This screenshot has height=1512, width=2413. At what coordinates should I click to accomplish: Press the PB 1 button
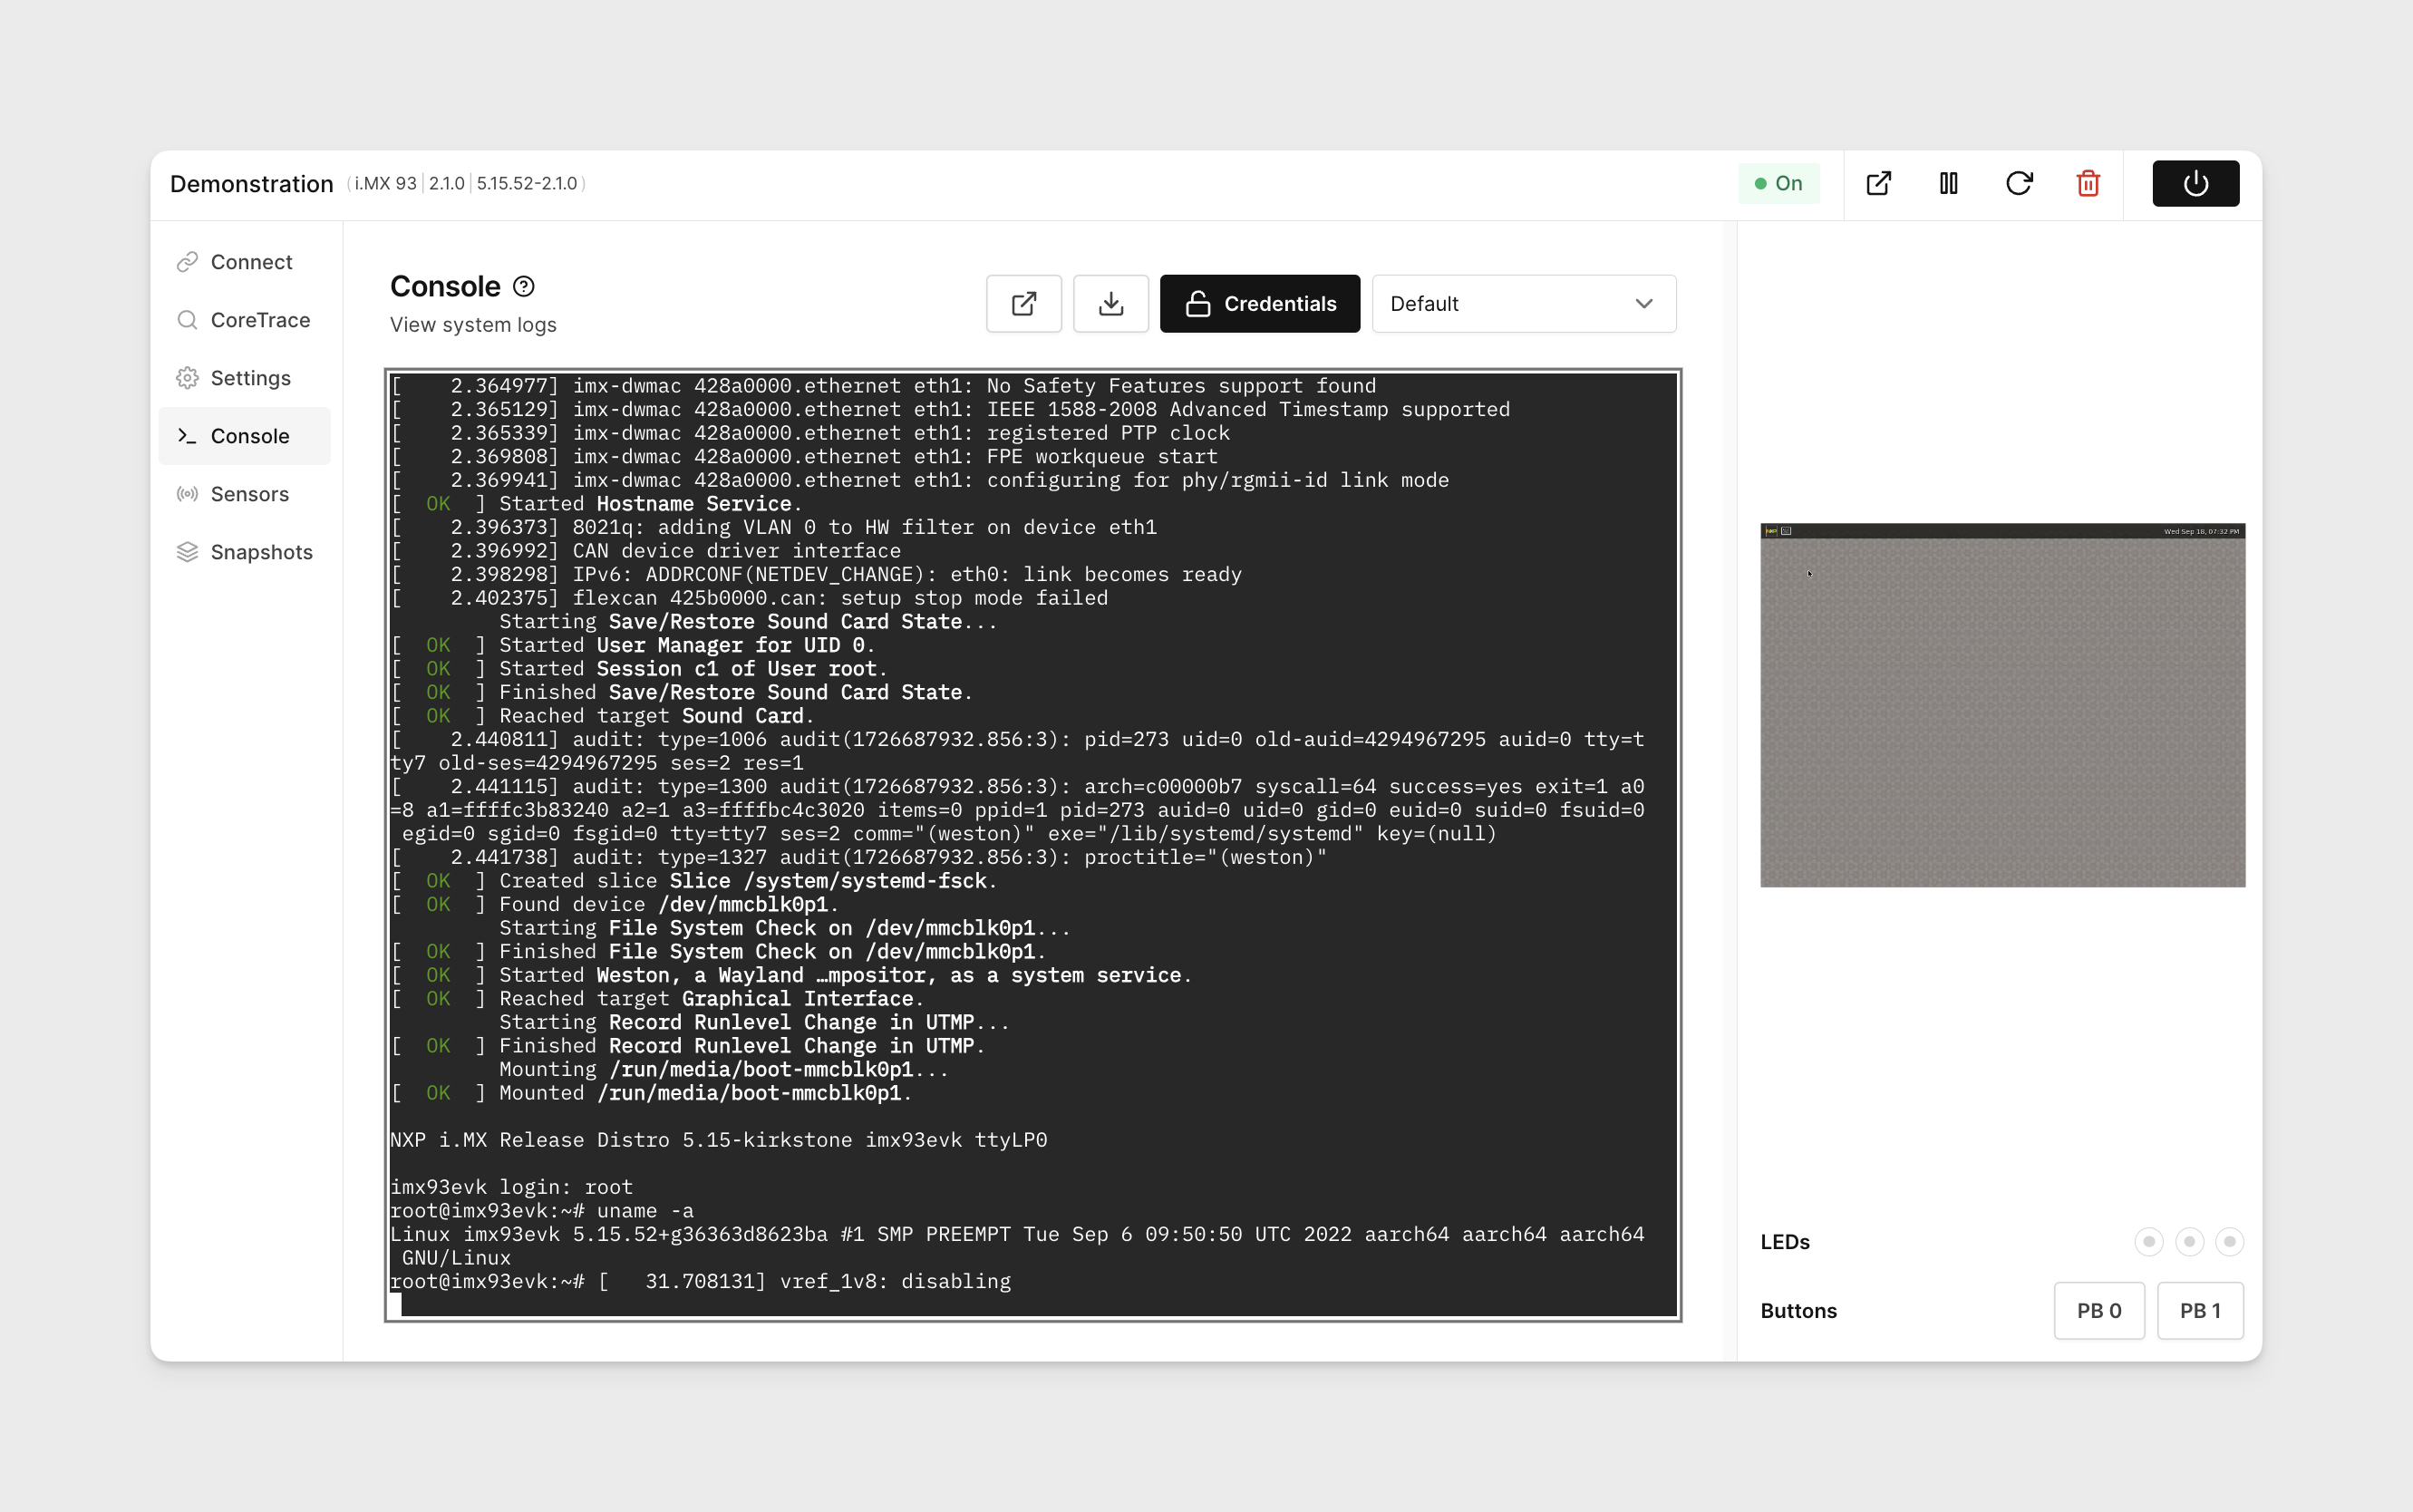pos(2199,1310)
